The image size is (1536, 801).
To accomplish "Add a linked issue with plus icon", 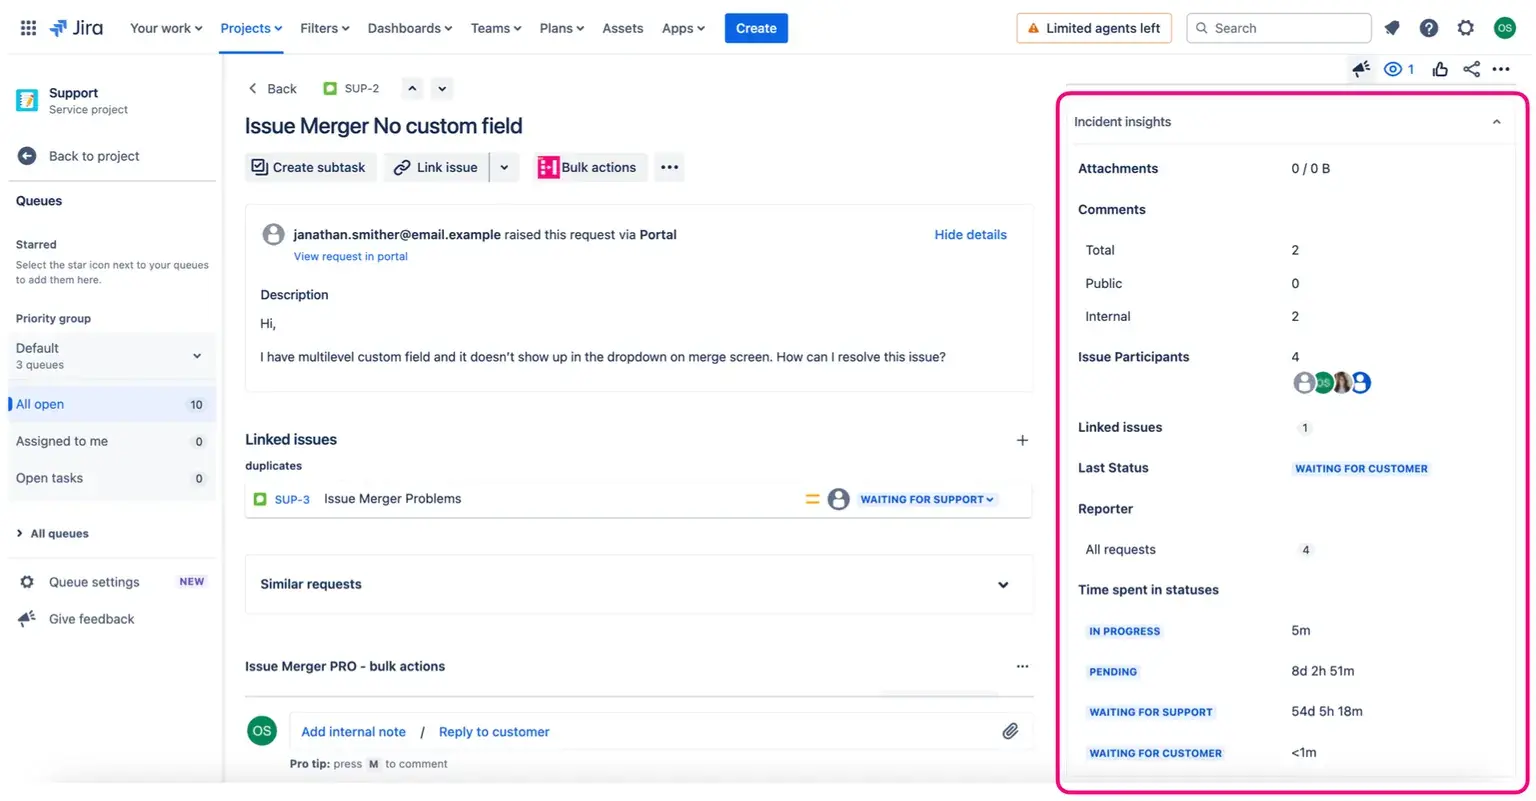I will (x=1022, y=440).
